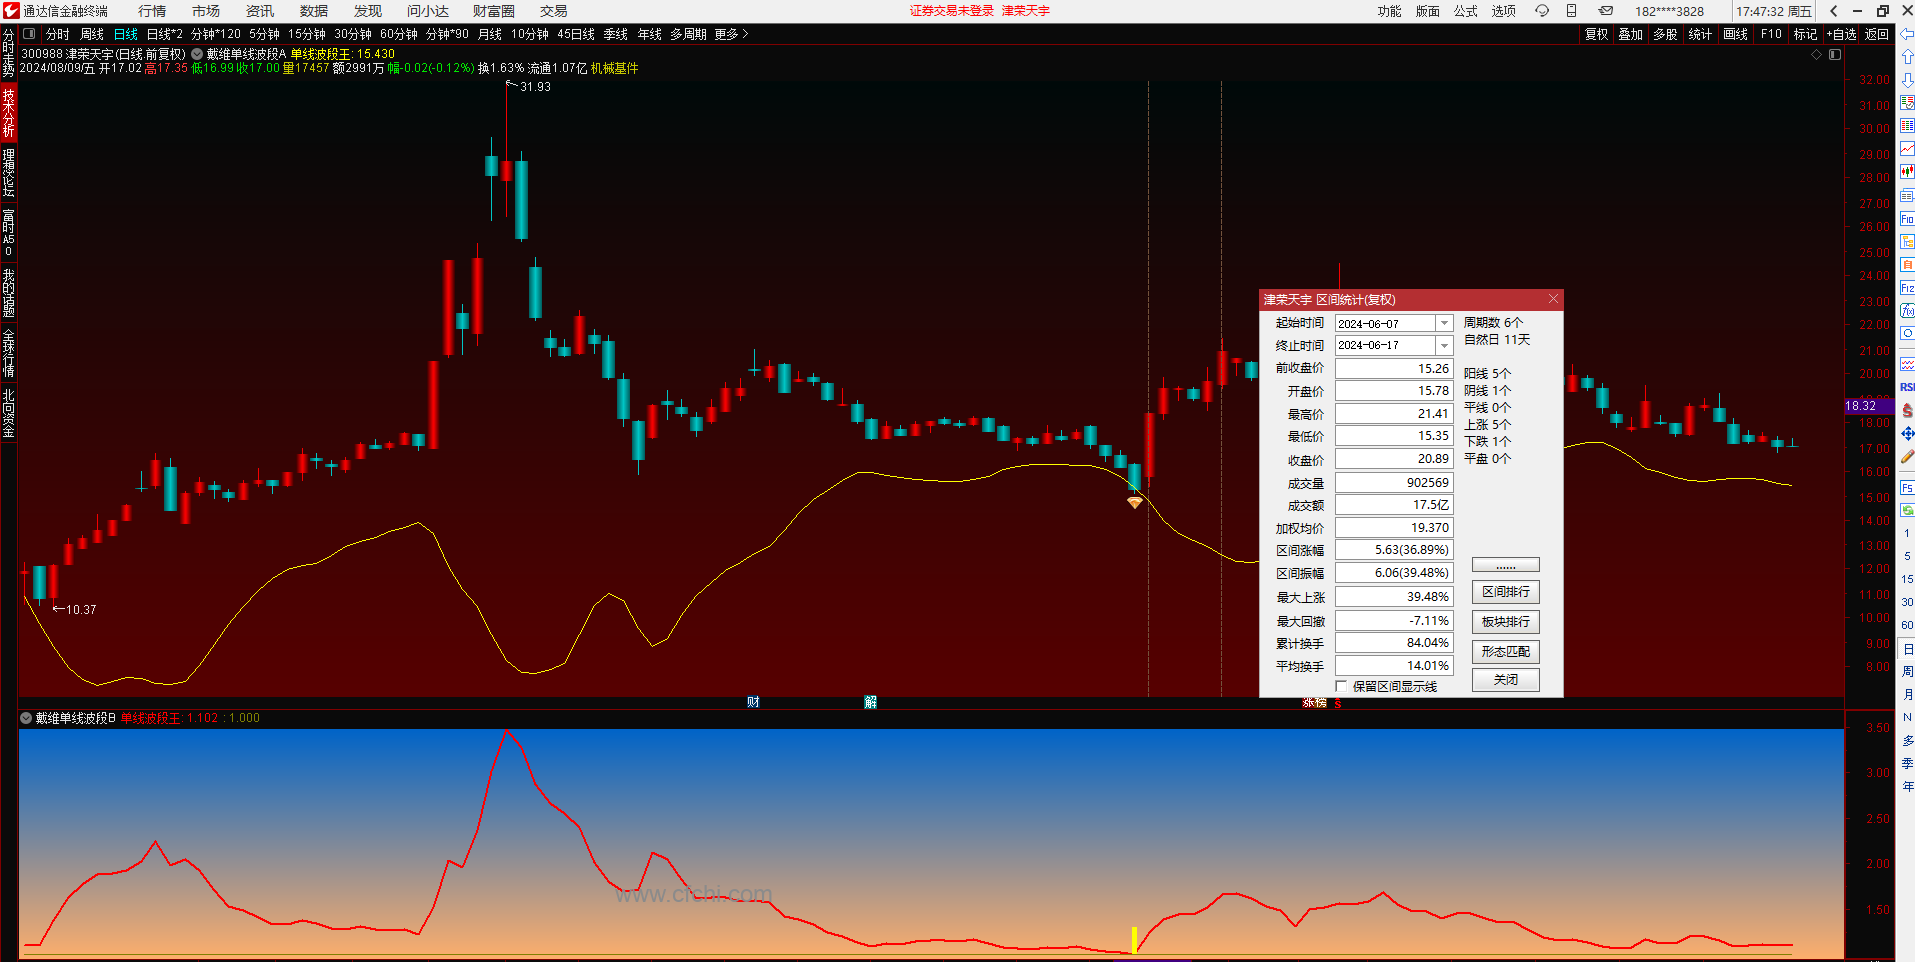Click the f(x) formula sidebar icon
This screenshot has height=962, width=1915.
pyautogui.click(x=1907, y=311)
